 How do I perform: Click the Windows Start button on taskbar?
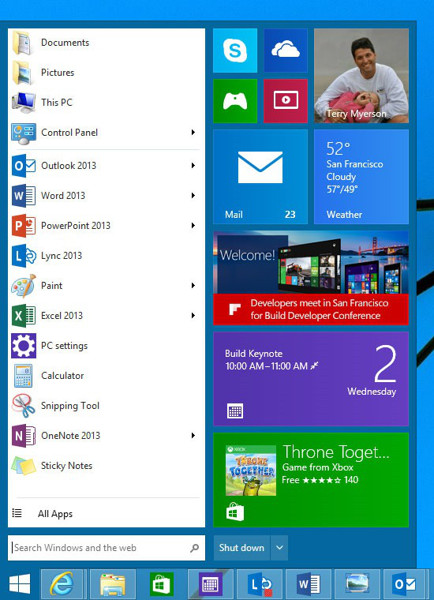20,584
